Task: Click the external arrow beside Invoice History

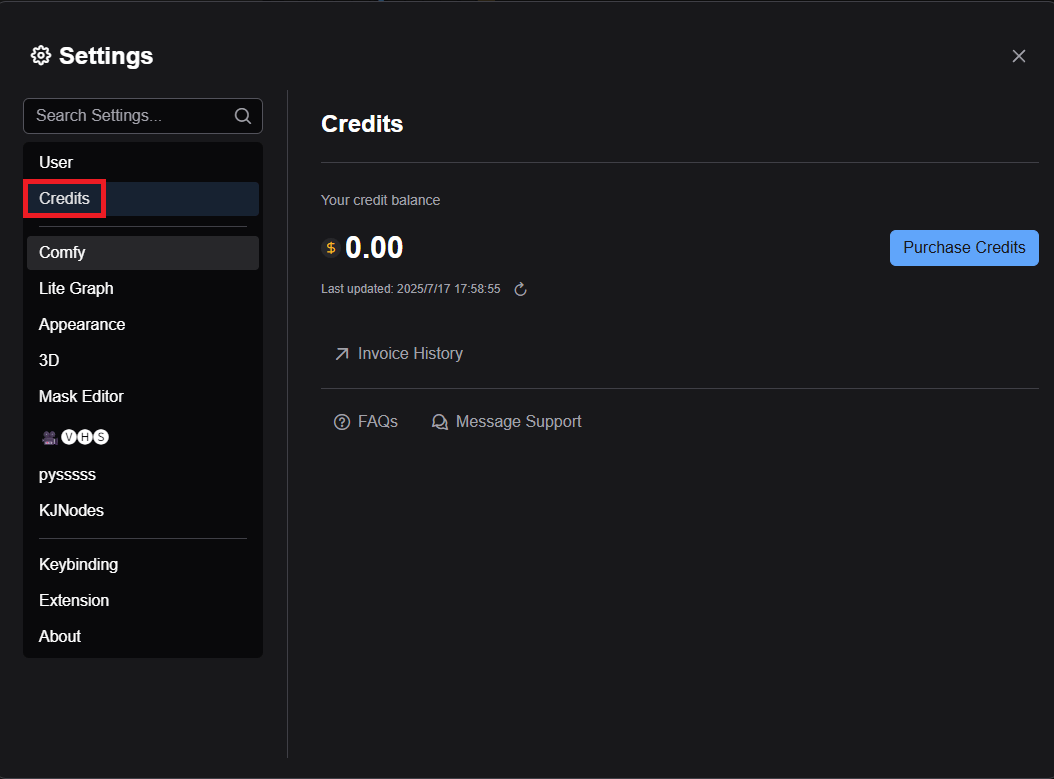Action: 341,353
